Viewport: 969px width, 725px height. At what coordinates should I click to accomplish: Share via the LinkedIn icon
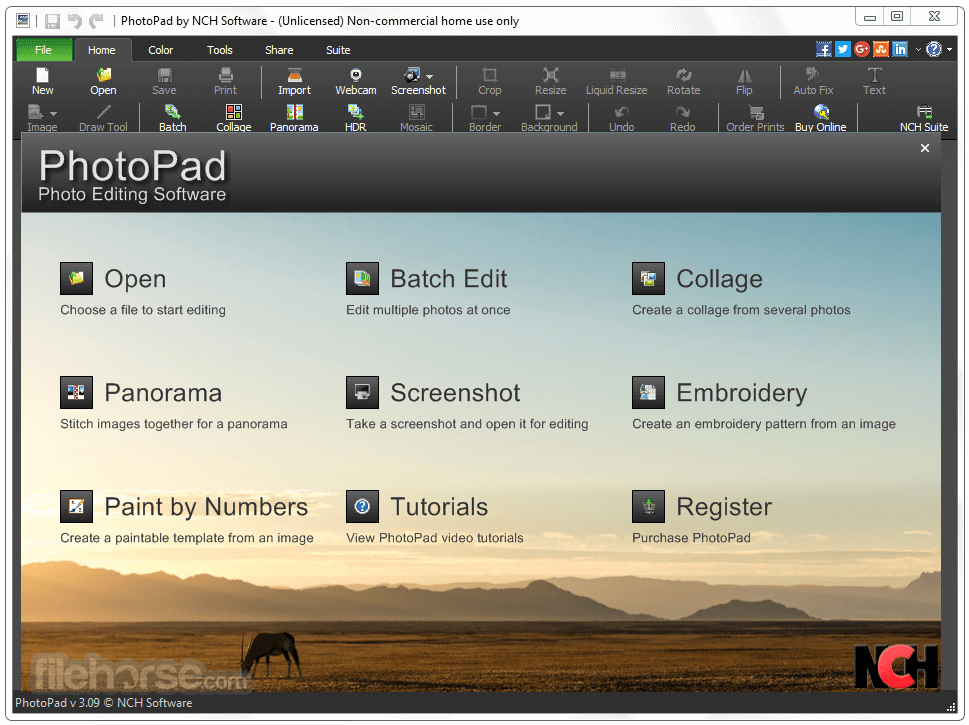pyautogui.click(x=900, y=49)
